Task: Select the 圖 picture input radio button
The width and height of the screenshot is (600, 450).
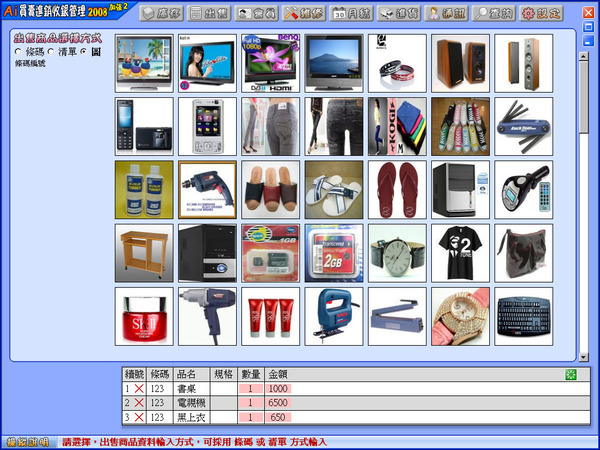Action: coord(83,51)
